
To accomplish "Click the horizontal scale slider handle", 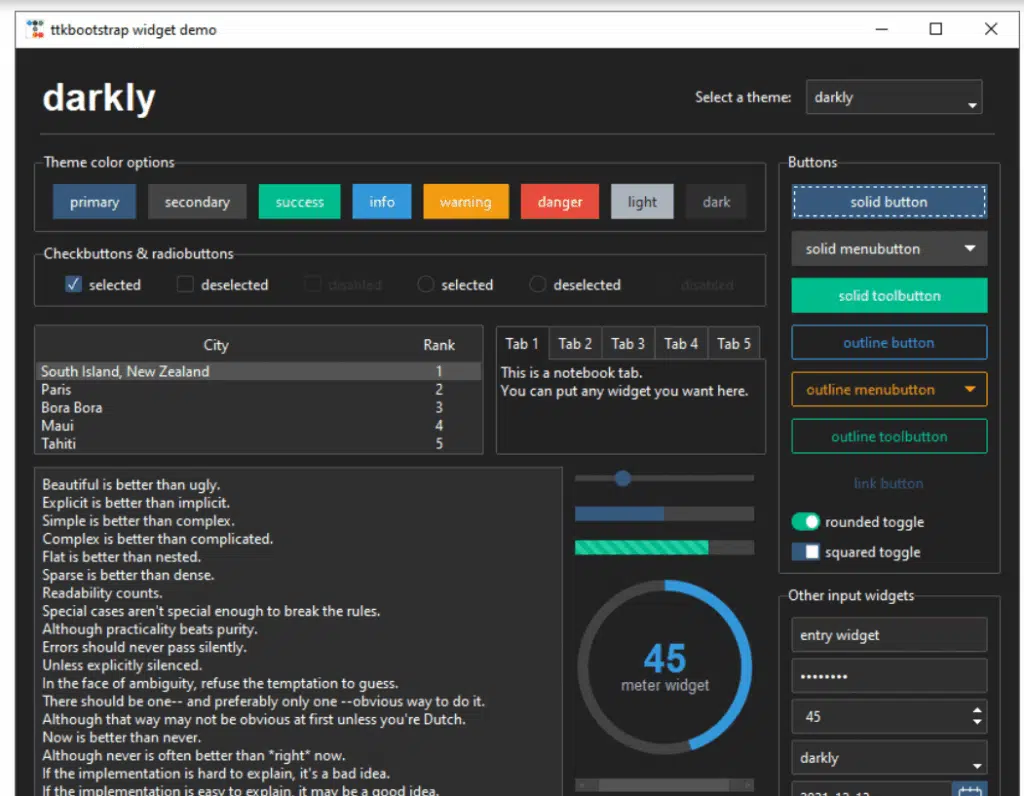I will (622, 479).
